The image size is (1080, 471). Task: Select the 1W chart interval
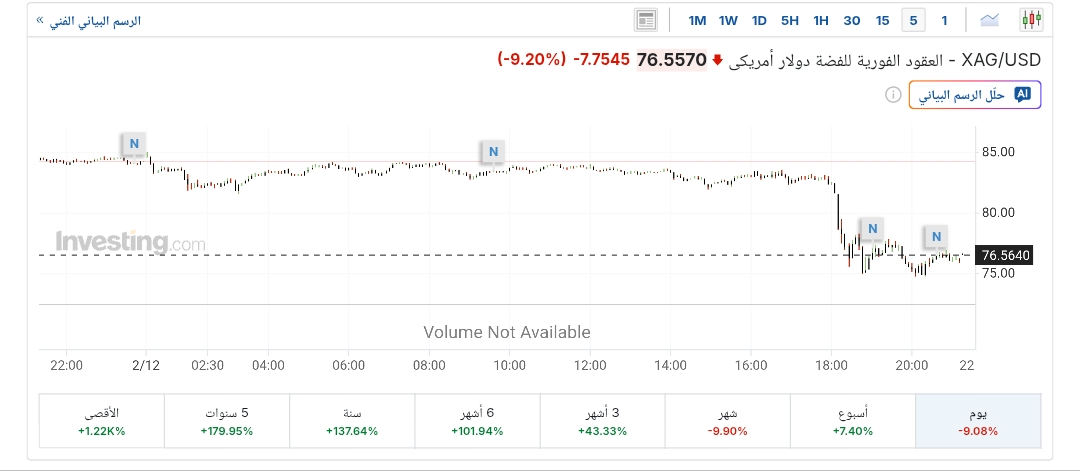pyautogui.click(x=728, y=20)
